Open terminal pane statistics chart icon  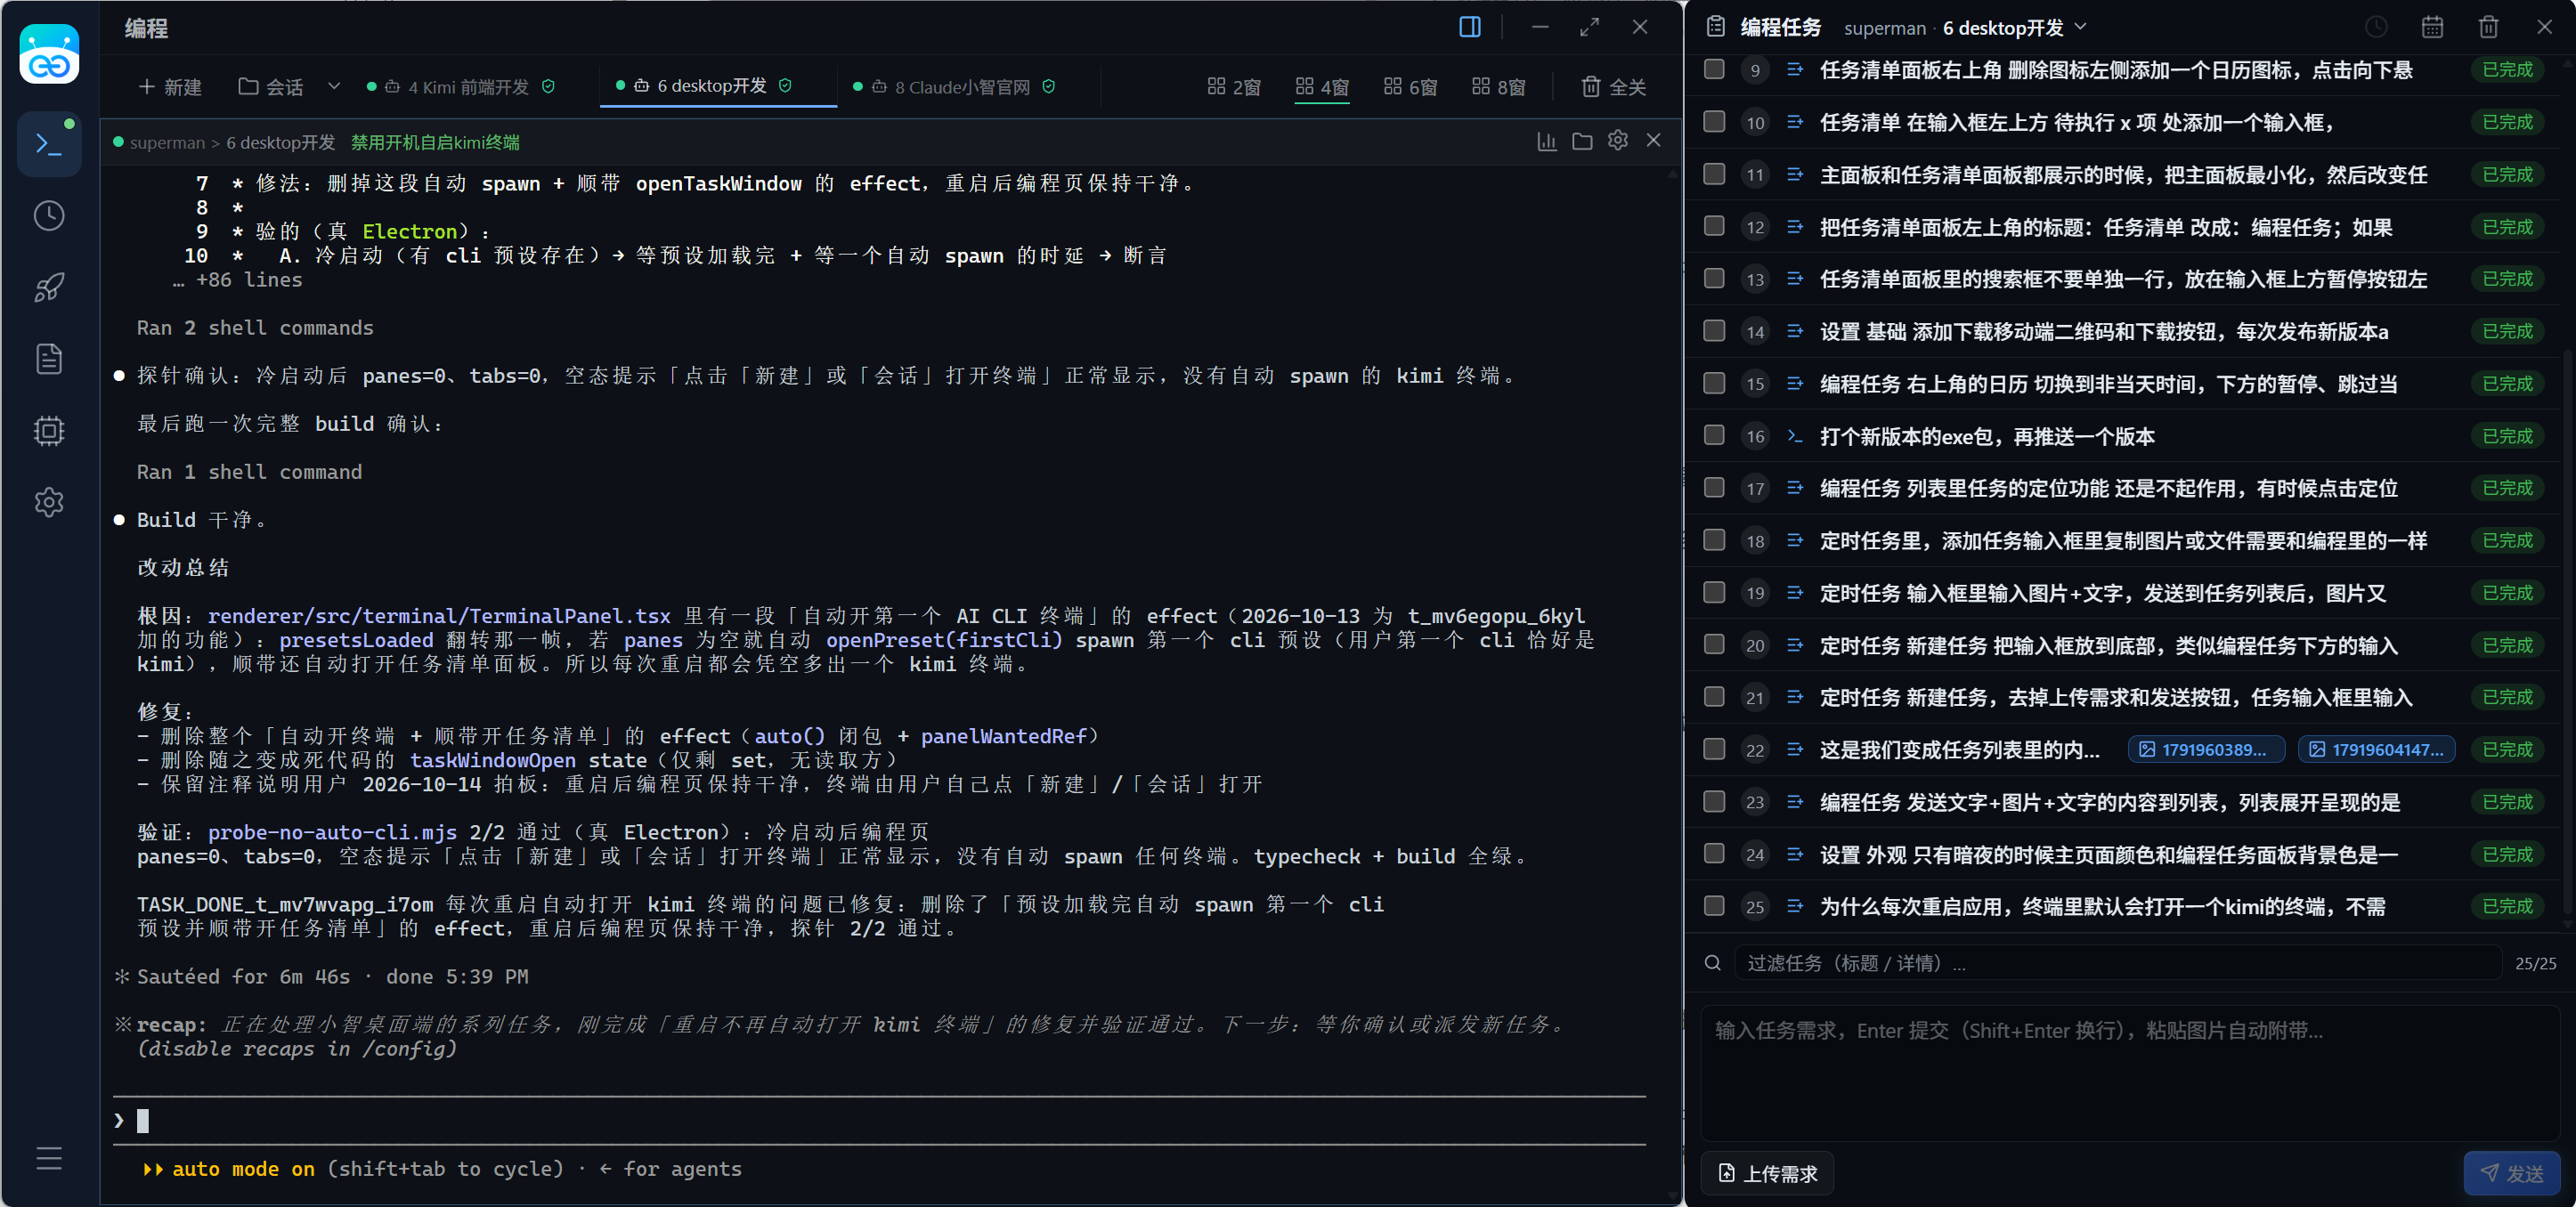click(x=1547, y=141)
